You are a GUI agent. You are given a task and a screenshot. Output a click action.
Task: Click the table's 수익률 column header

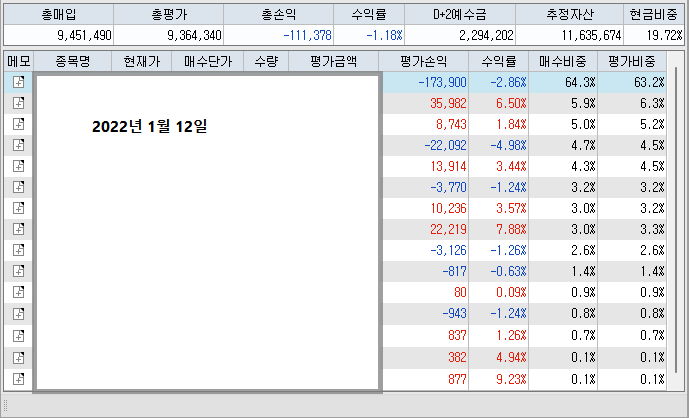[499, 61]
